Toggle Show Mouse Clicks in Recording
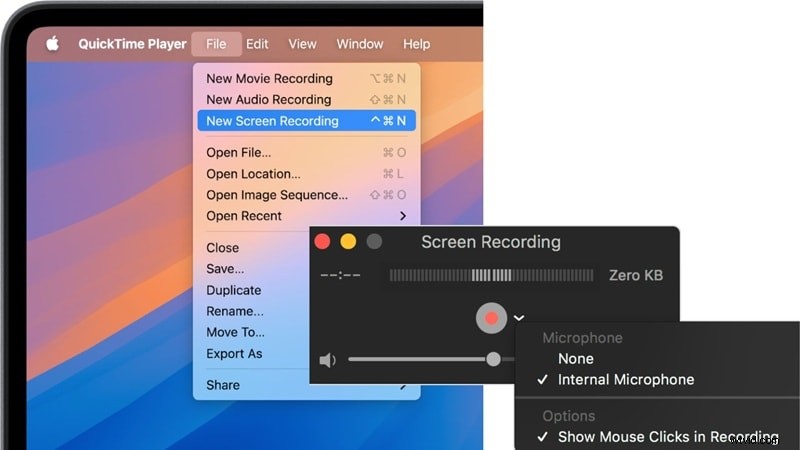Viewport: 800px width, 450px height. coord(667,437)
